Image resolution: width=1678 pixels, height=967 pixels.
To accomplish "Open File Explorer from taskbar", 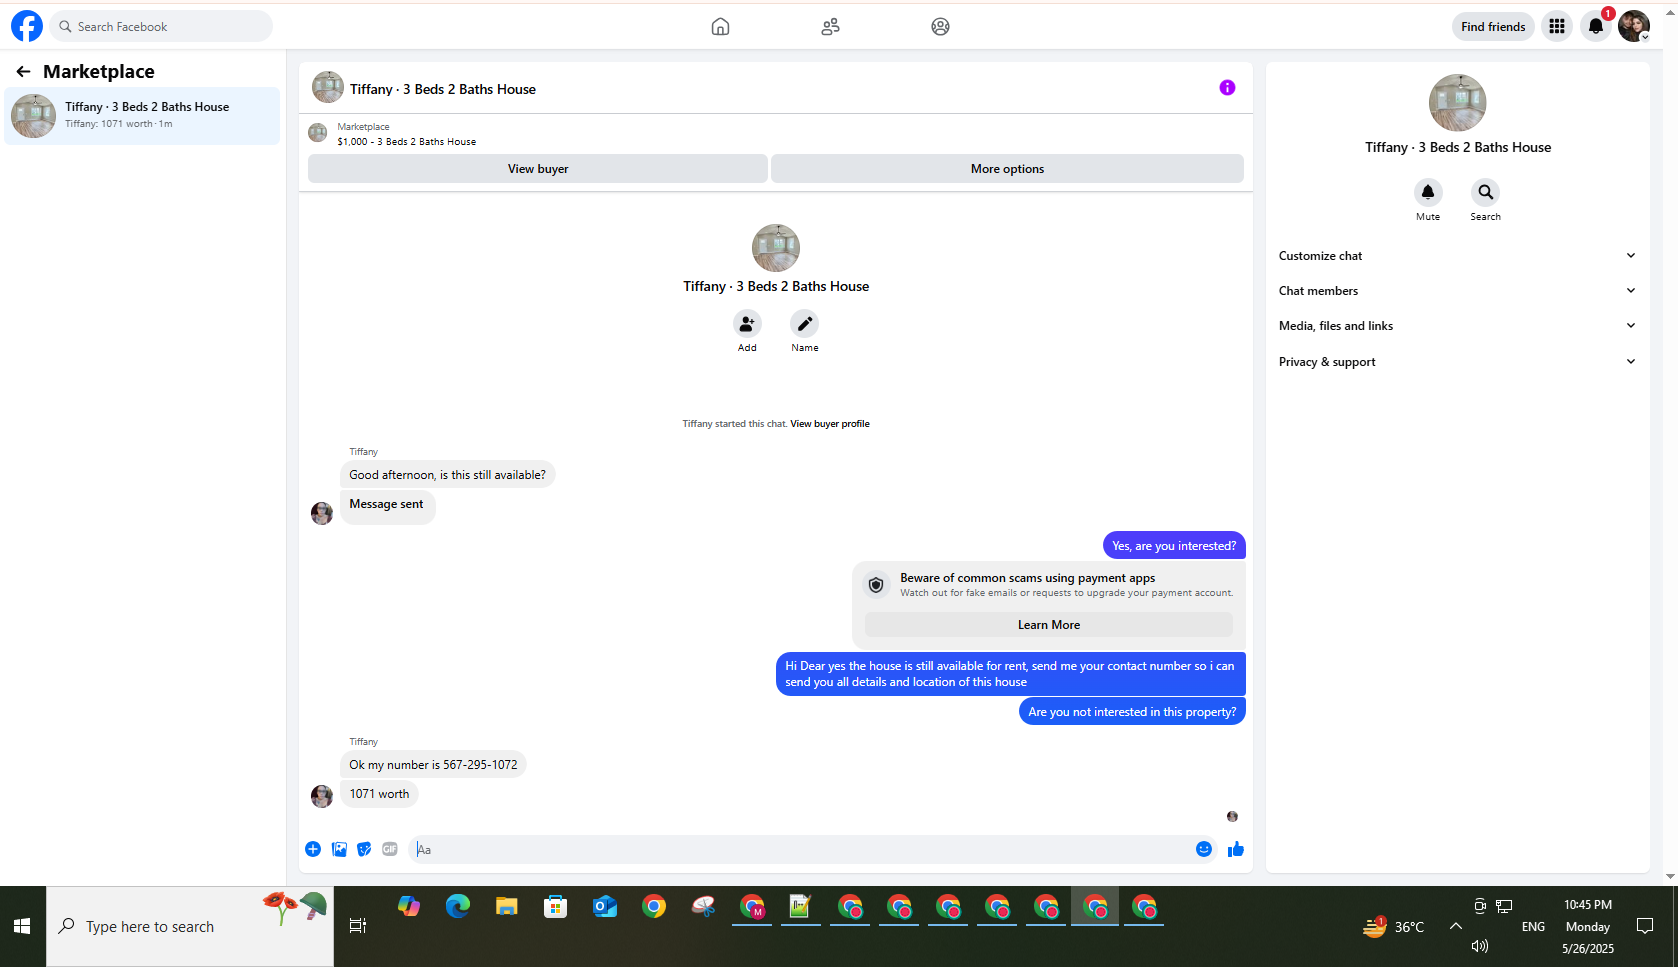I will point(507,907).
